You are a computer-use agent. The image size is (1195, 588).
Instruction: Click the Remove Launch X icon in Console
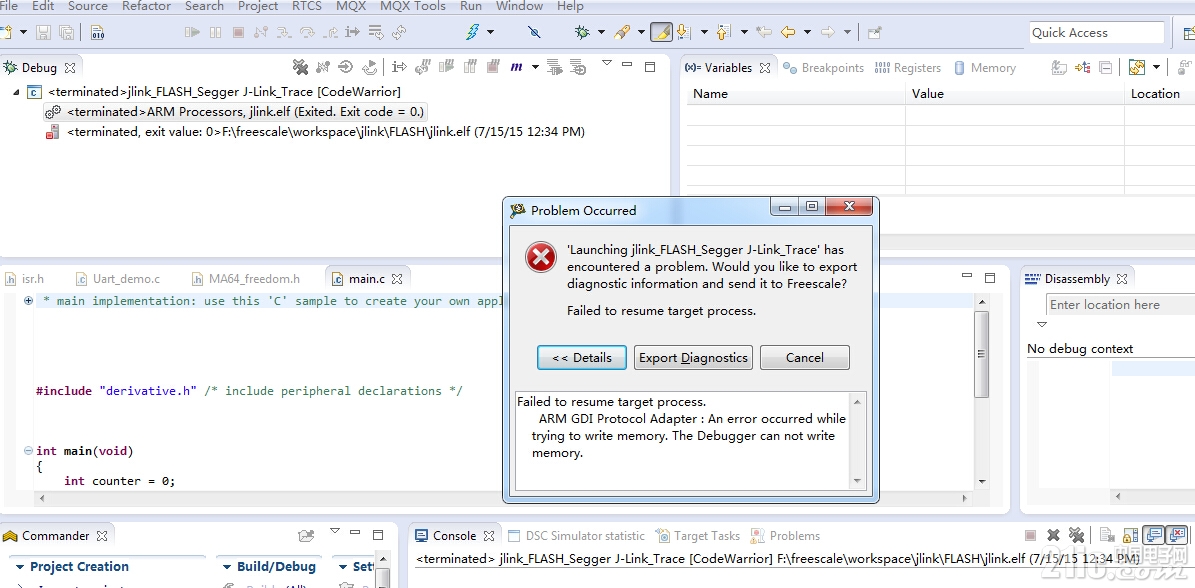[1053, 535]
